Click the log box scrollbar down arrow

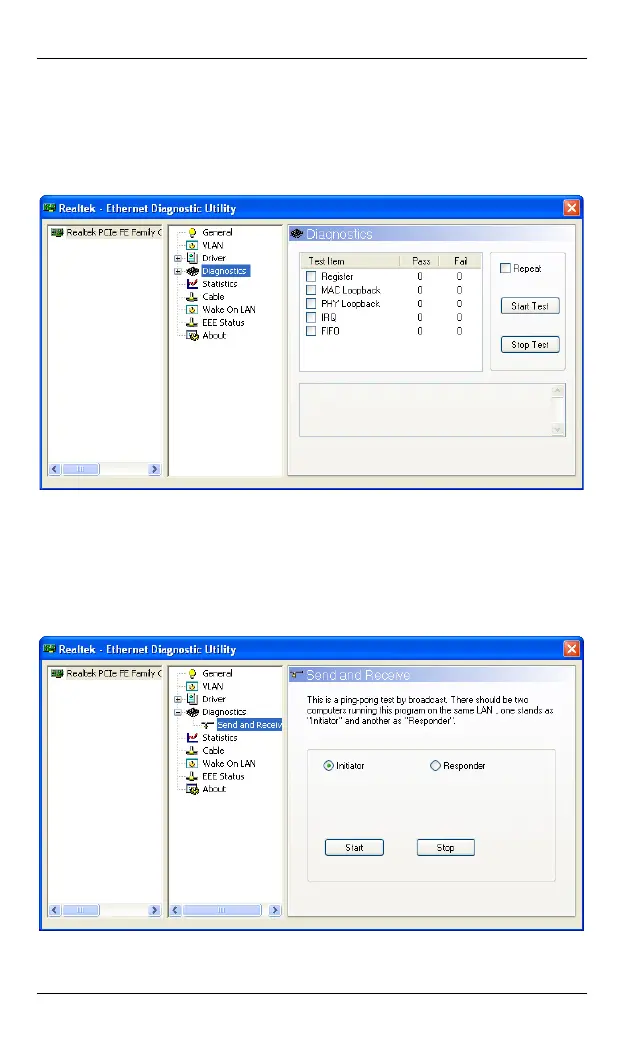(x=558, y=429)
